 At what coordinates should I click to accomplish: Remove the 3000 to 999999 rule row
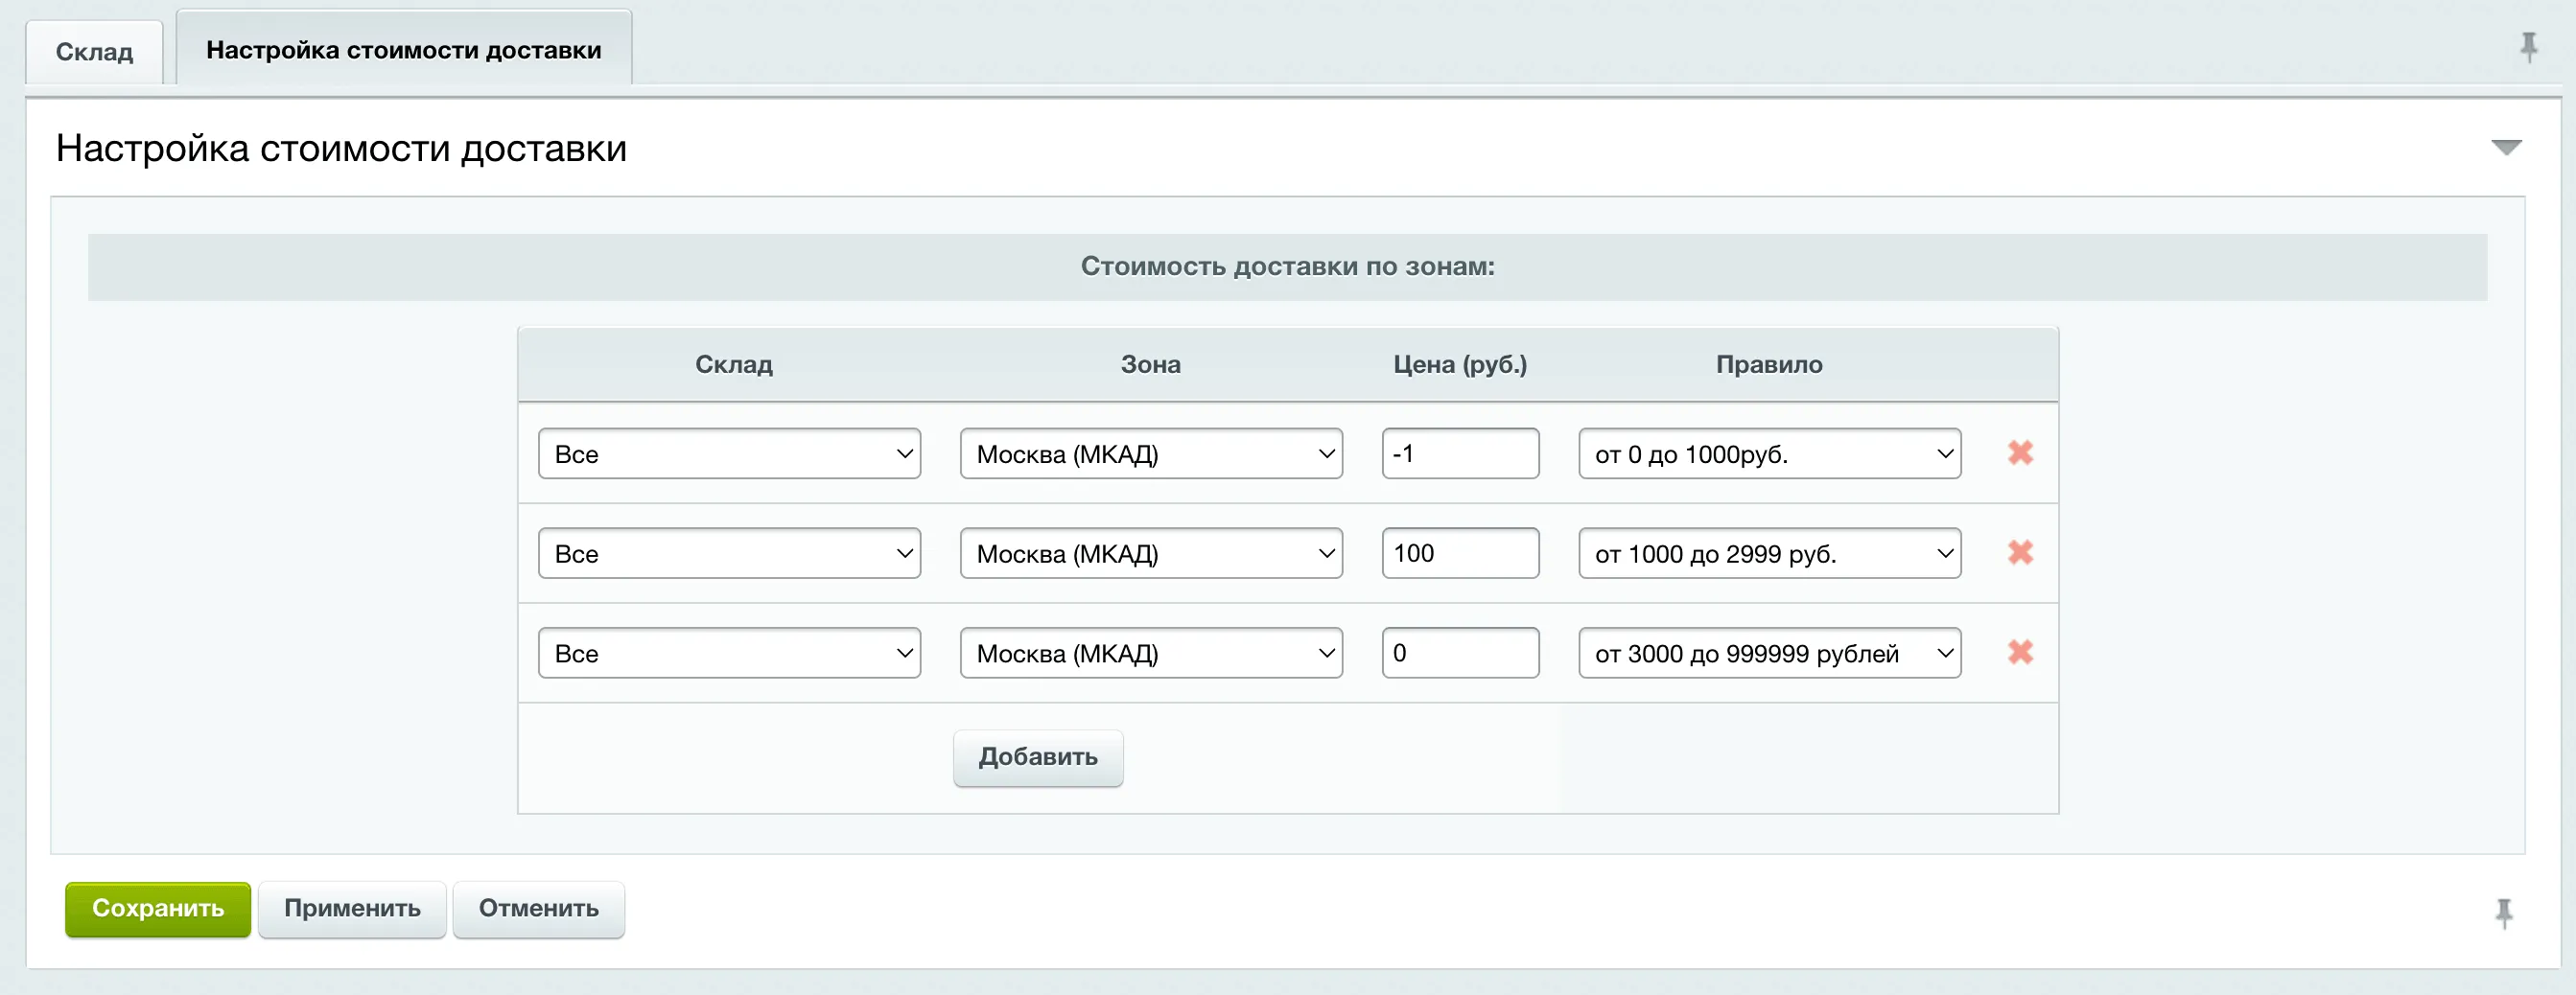pyautogui.click(x=2020, y=653)
